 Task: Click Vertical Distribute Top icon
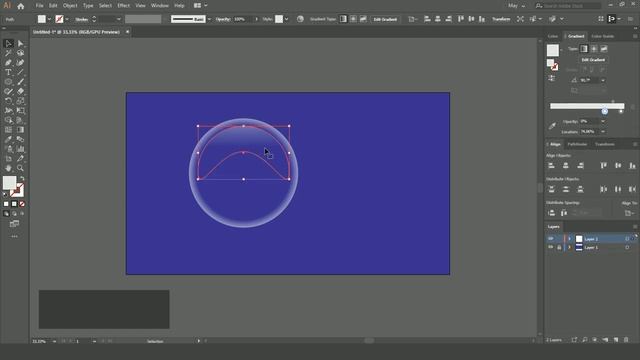tap(551, 189)
